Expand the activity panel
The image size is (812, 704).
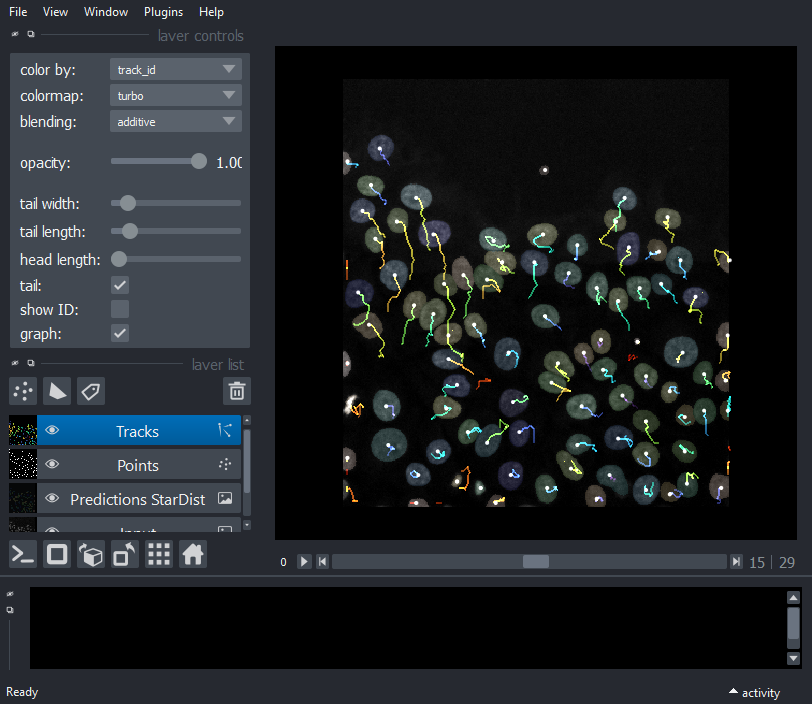coord(755,693)
